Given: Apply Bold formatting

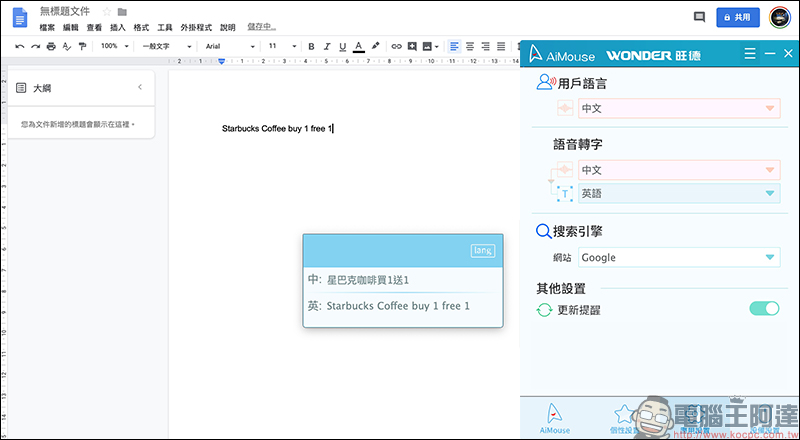Looking at the screenshot, I should (x=311, y=46).
